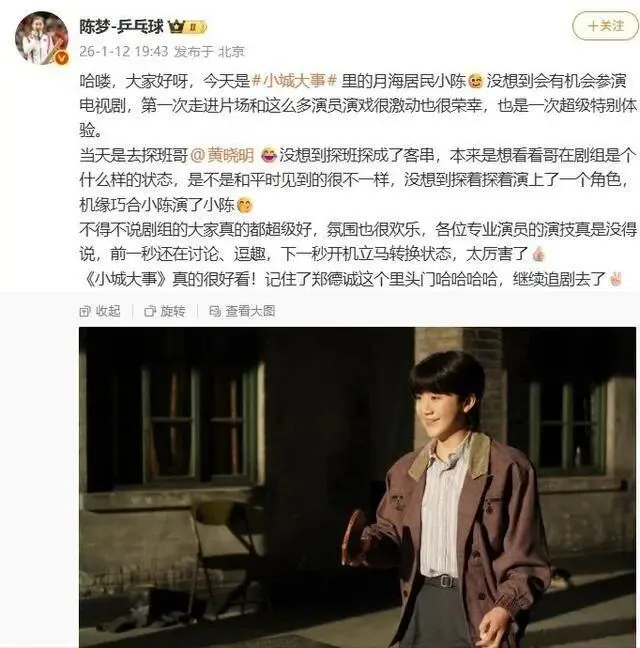The height and width of the screenshot is (648, 640).
Task: Click the victory hand emoji
Action: point(616,279)
